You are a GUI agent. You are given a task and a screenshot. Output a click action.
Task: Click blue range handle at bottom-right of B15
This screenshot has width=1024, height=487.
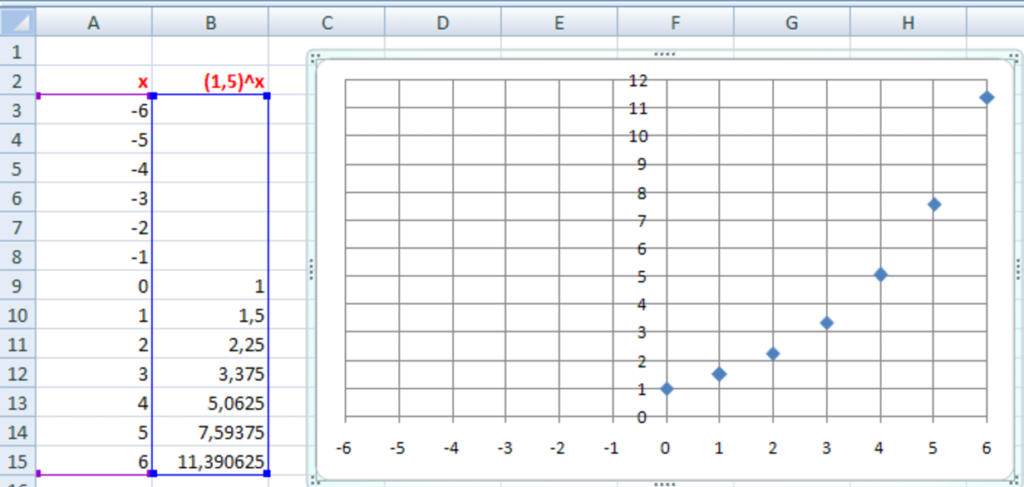click(x=266, y=473)
